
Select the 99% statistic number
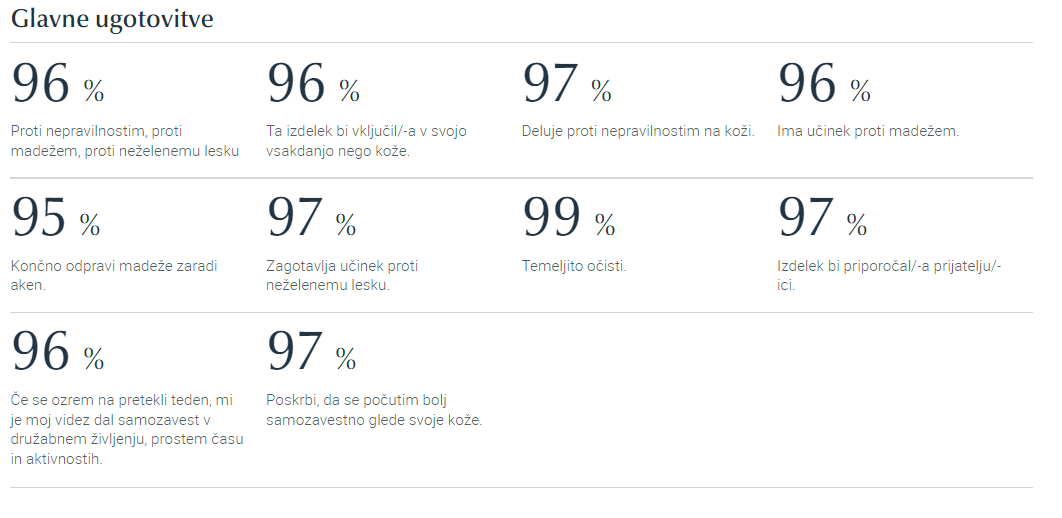click(x=569, y=218)
